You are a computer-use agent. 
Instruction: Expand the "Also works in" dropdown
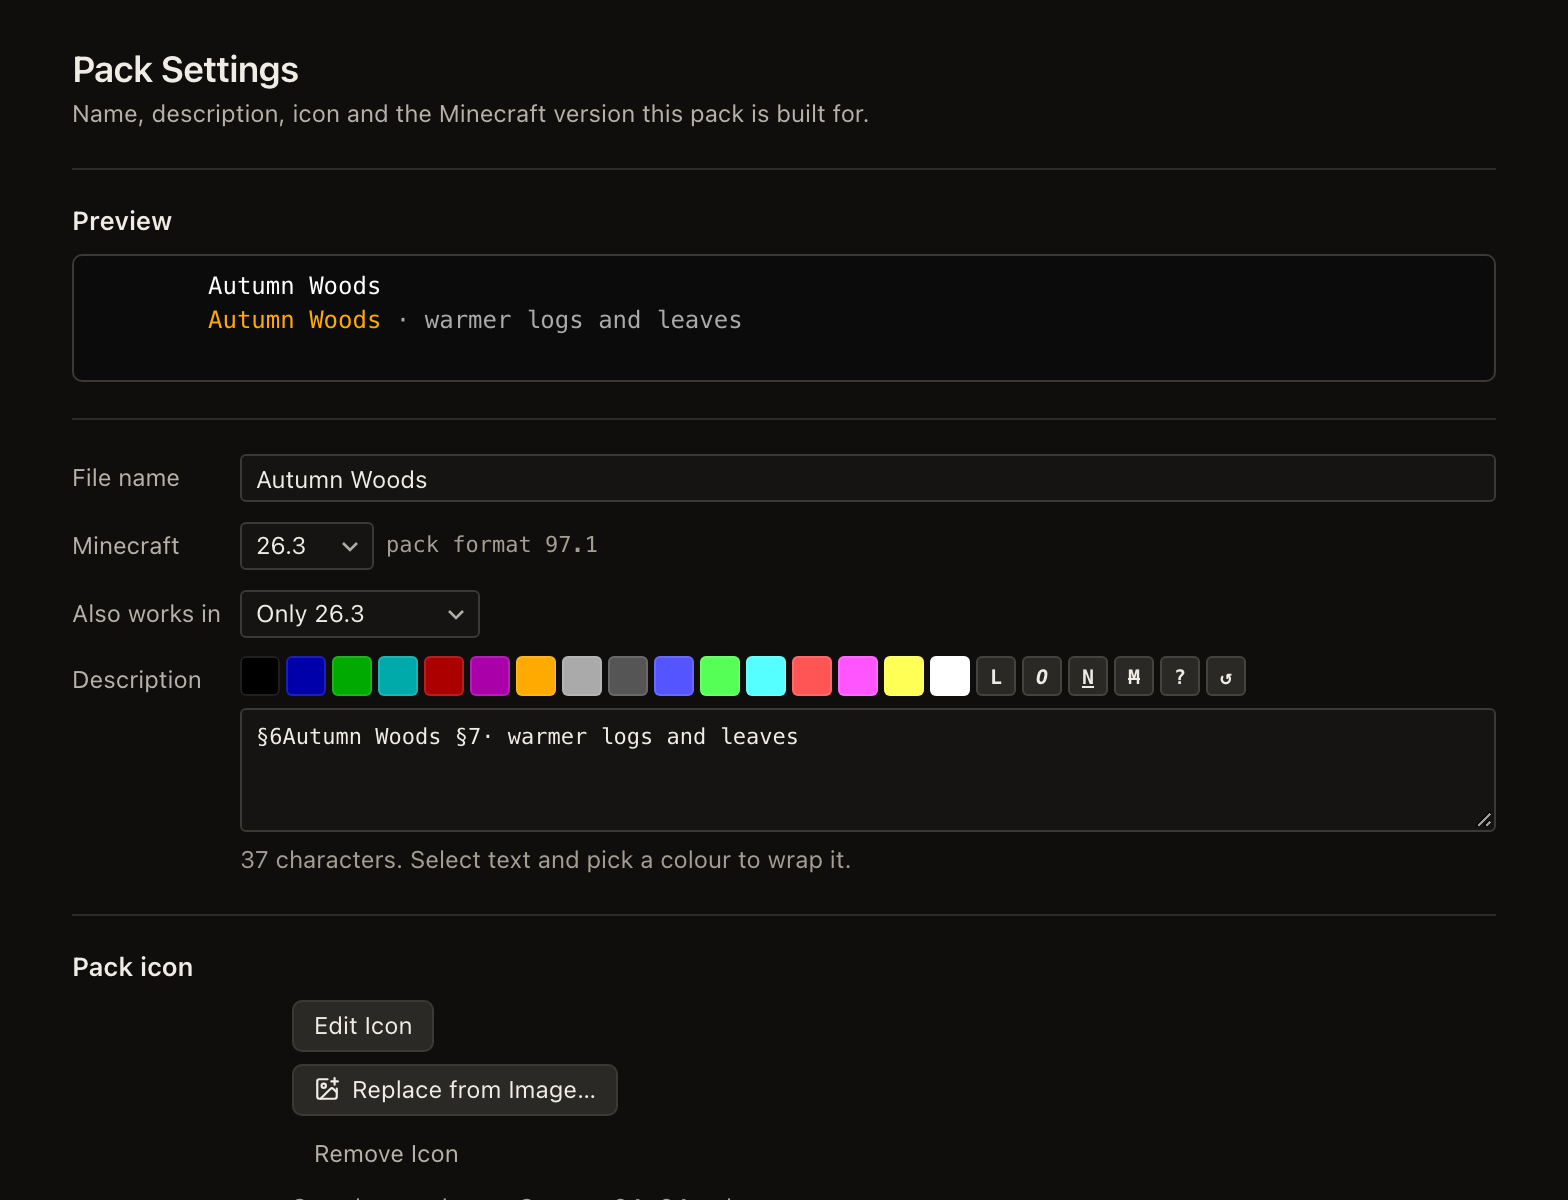coord(360,614)
